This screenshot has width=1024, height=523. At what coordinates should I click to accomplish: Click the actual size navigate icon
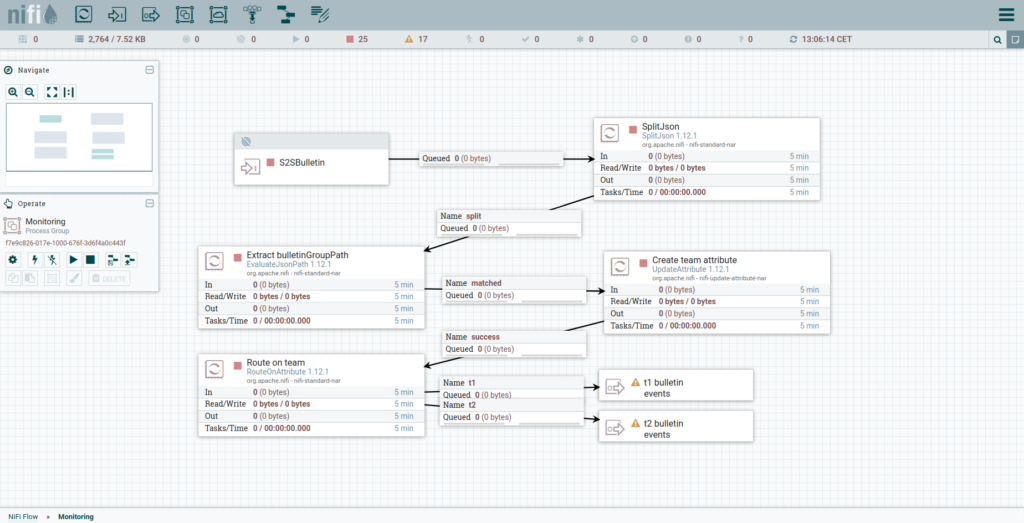click(x=69, y=92)
